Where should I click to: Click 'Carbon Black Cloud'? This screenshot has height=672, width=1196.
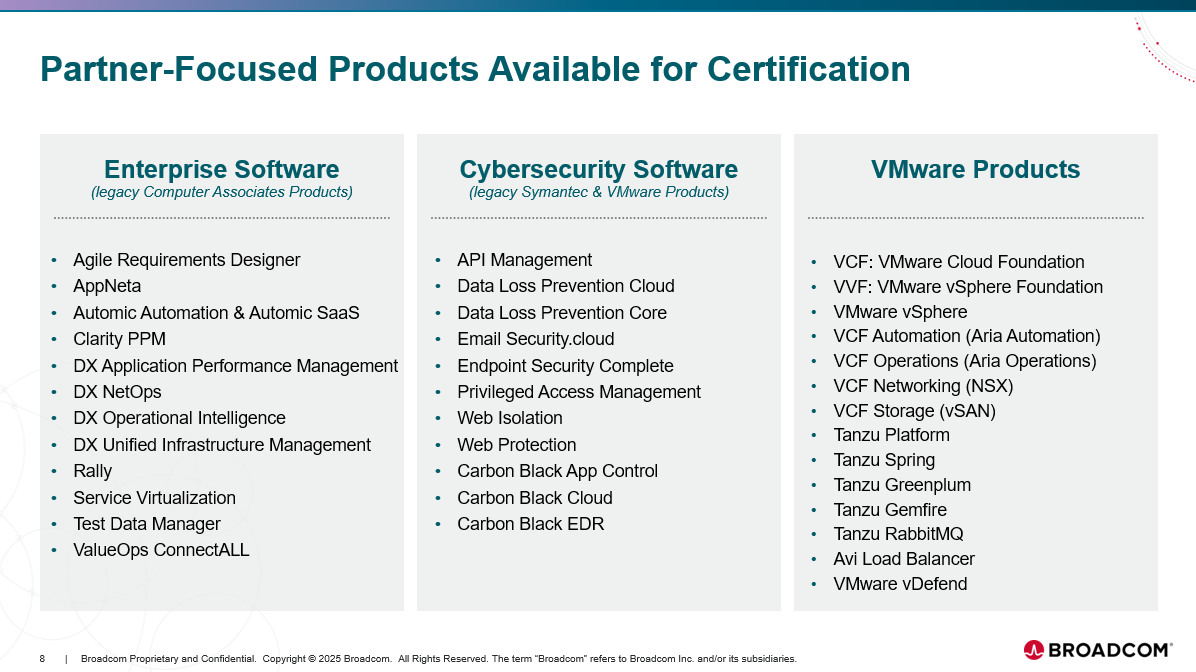click(x=535, y=498)
